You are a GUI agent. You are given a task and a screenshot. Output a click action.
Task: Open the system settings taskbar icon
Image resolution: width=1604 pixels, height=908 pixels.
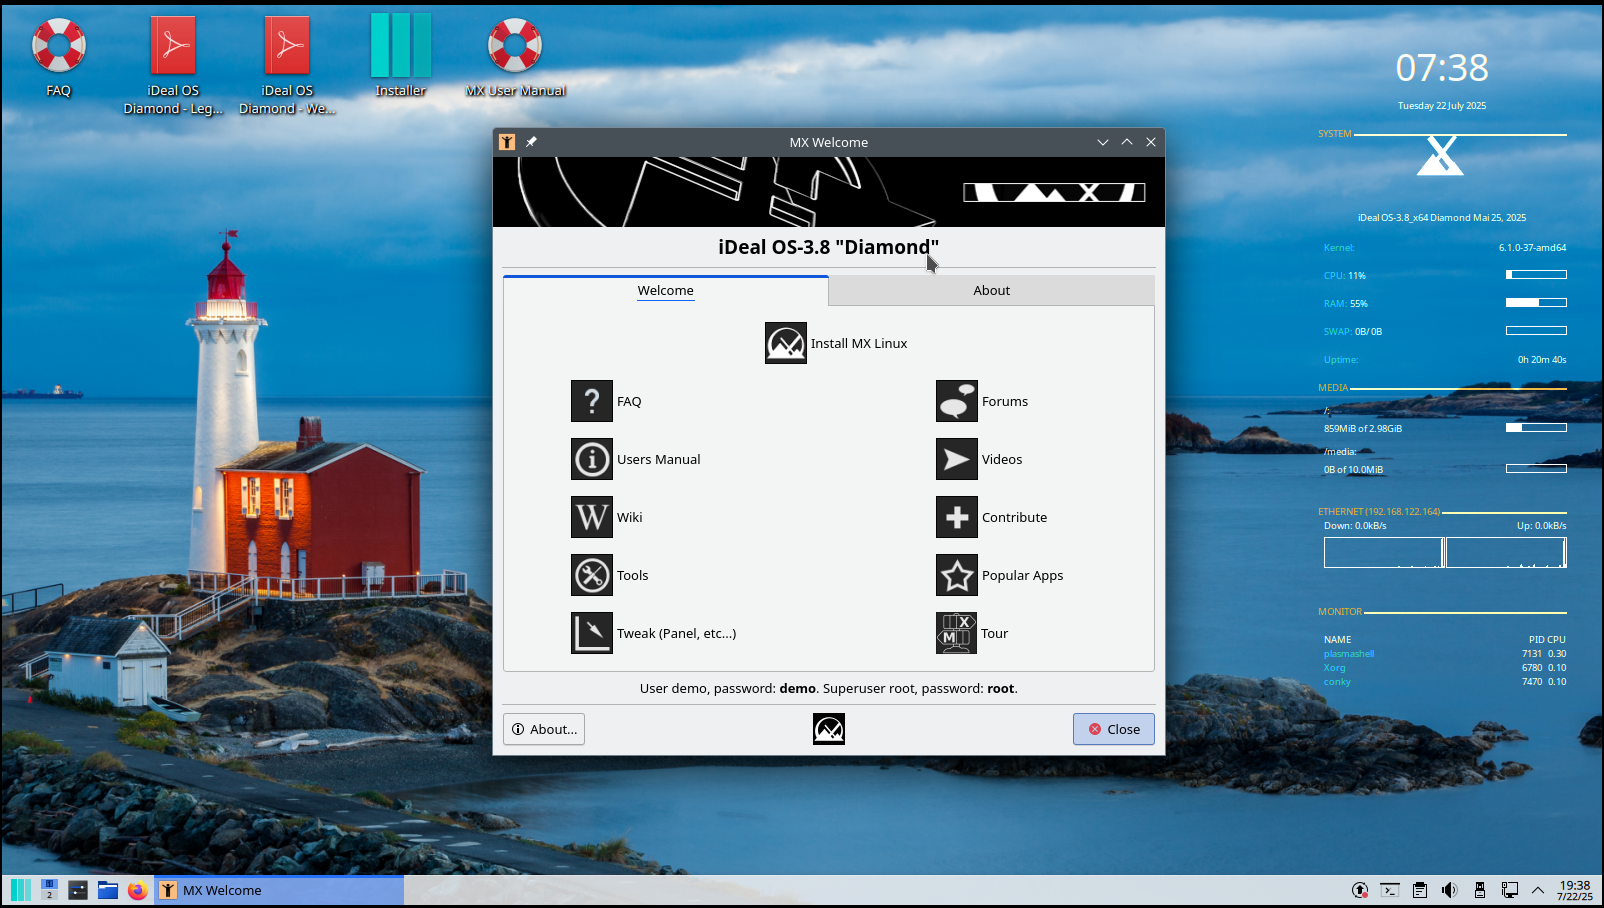(78, 890)
